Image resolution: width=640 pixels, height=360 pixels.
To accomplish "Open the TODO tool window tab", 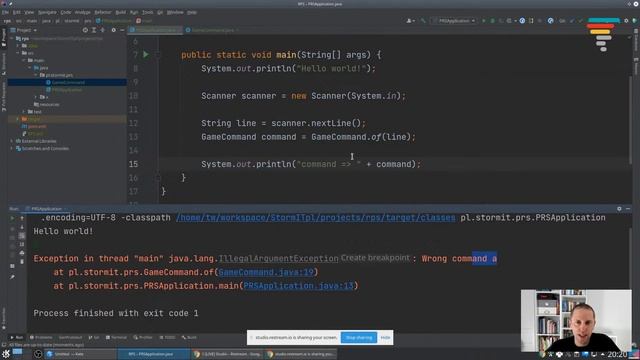I will 167,338.
